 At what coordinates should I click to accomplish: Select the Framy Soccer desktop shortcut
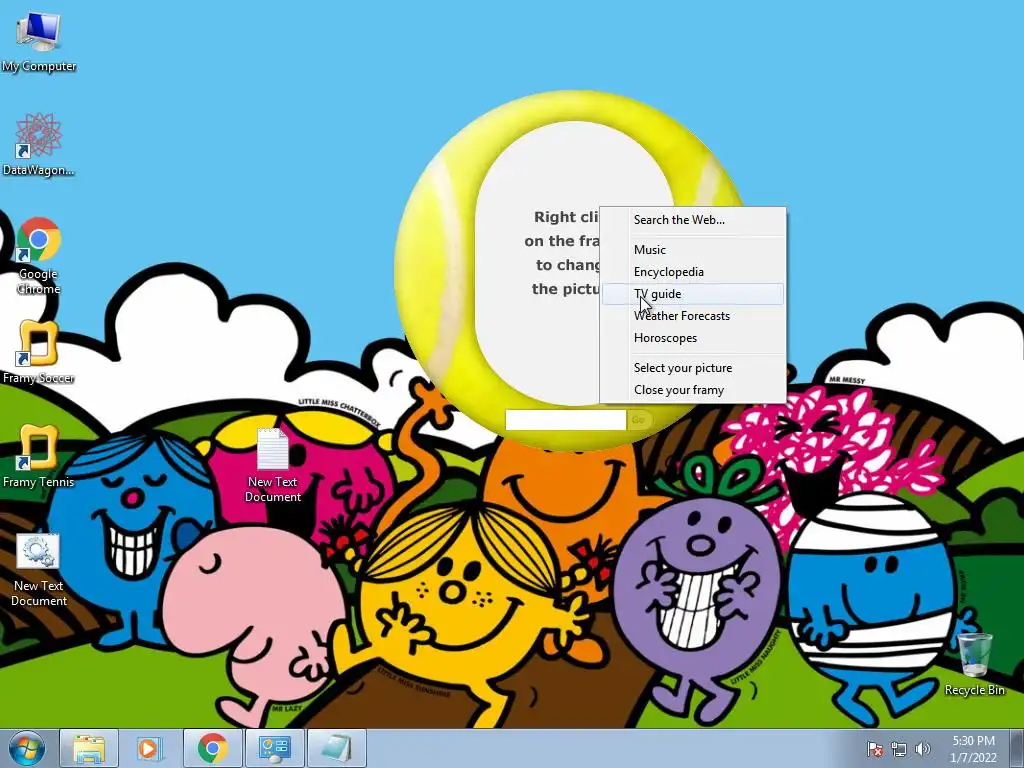(x=39, y=351)
